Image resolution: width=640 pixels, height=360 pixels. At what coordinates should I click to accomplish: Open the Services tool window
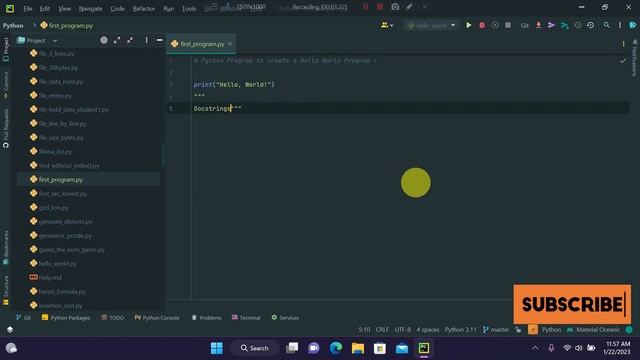(x=285, y=318)
